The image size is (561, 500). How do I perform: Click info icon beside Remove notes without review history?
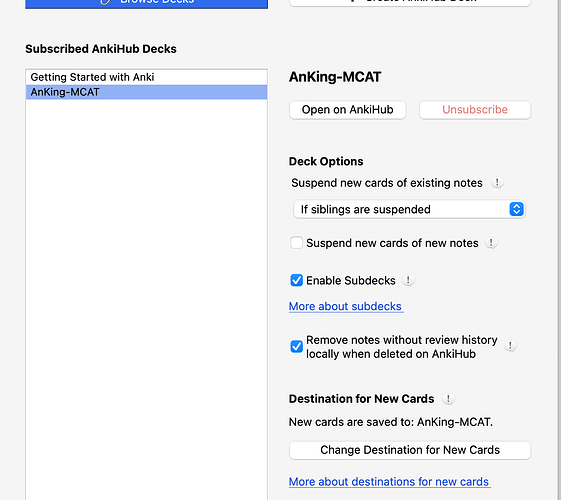[510, 346]
